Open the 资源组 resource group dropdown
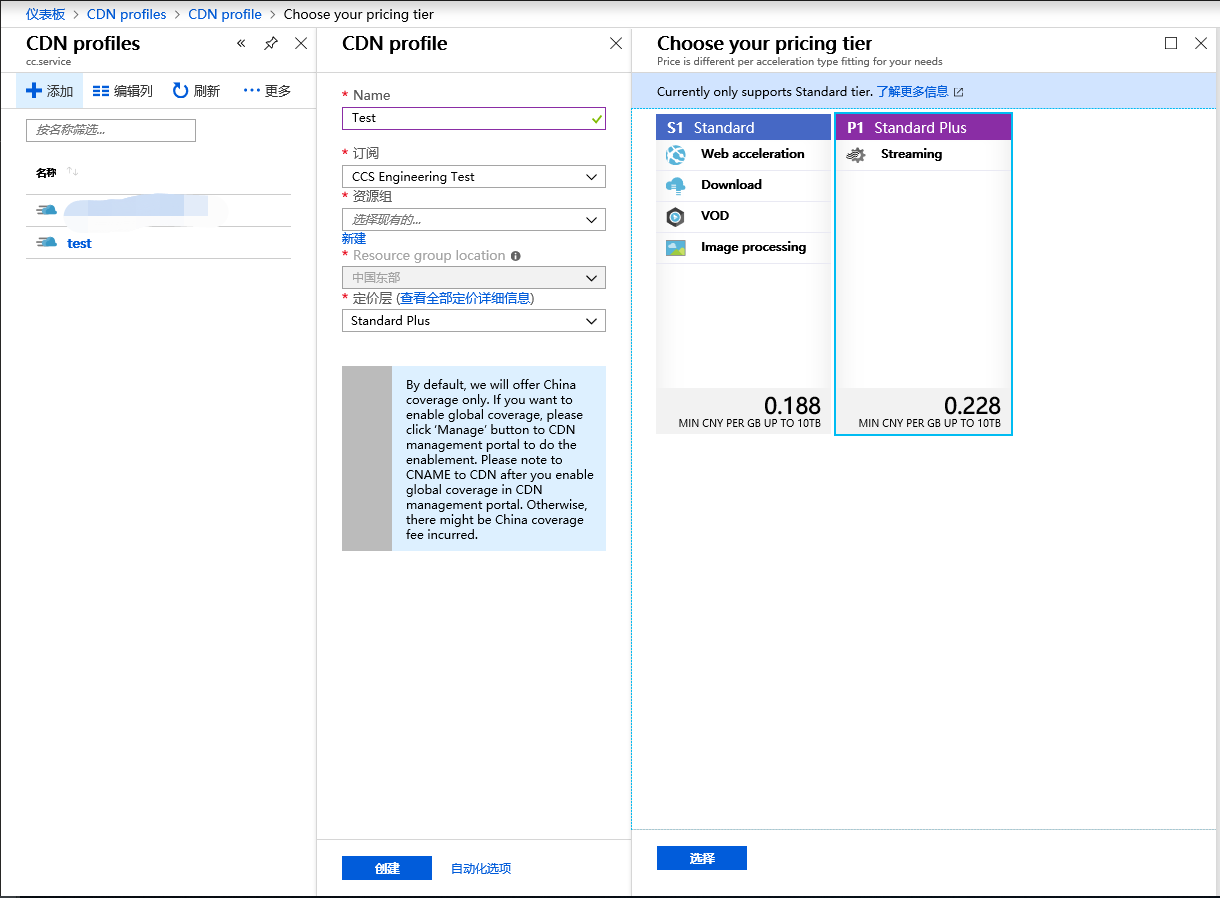 pos(474,219)
